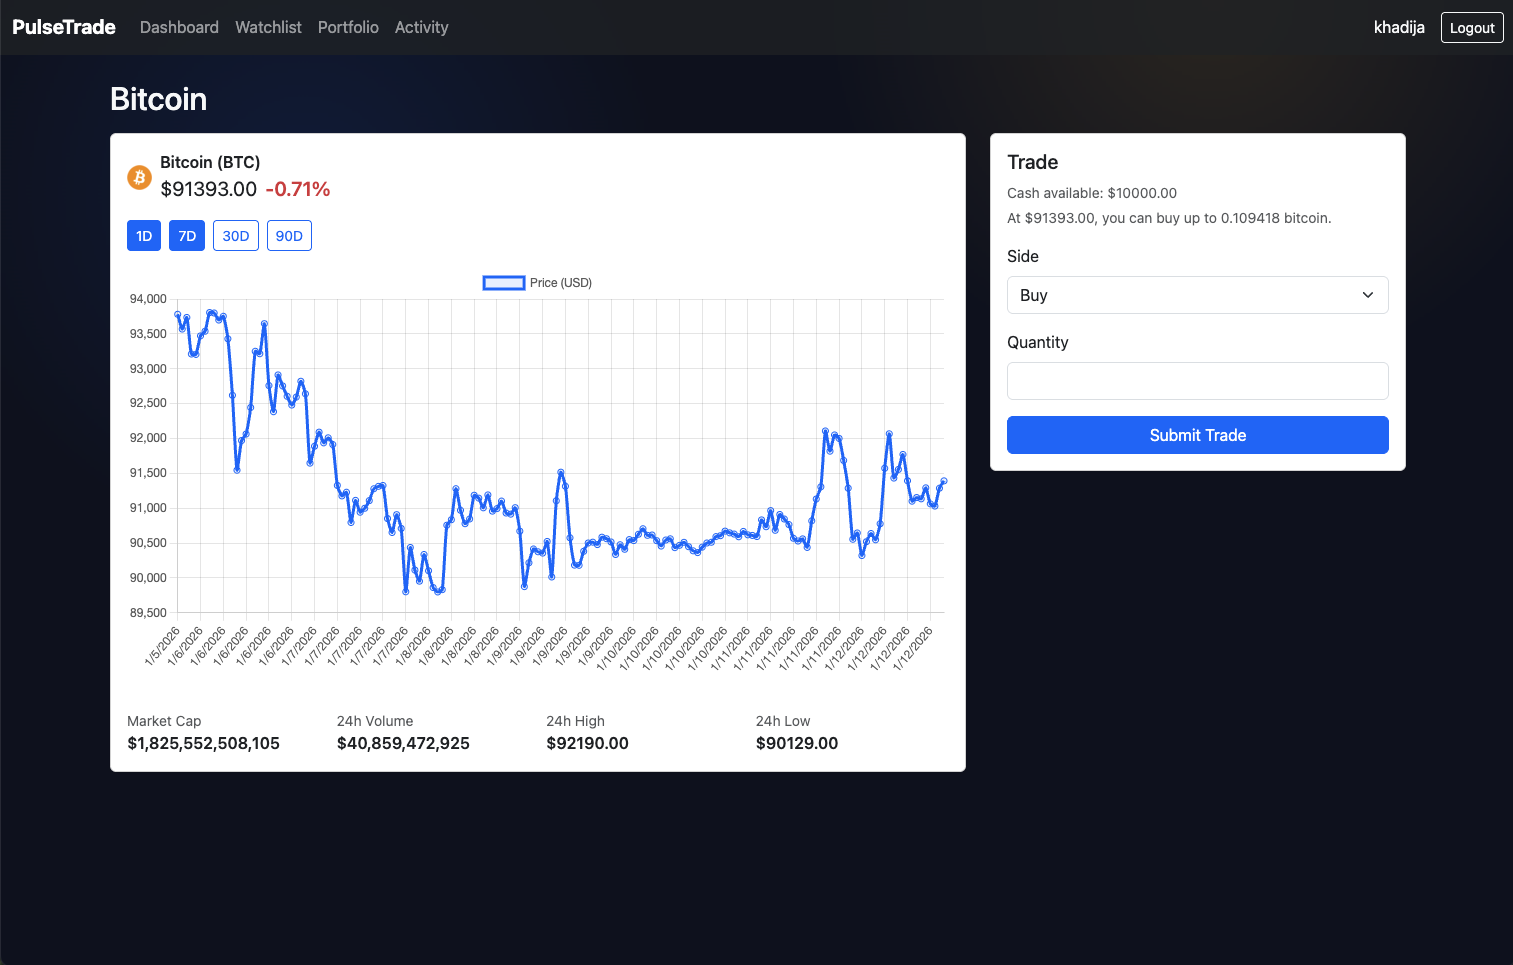Go to the Watchlist section

[x=268, y=27]
